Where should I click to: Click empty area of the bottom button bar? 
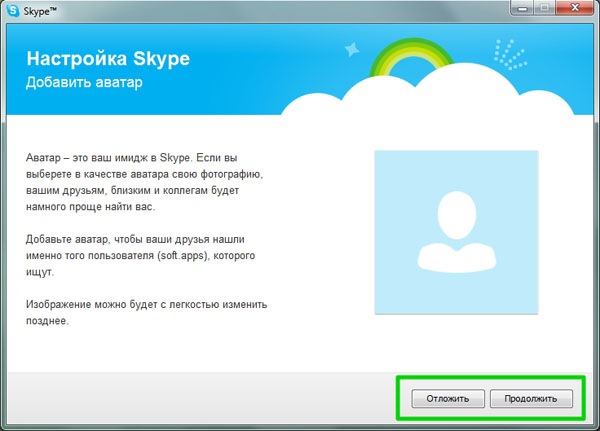[x=200, y=398]
